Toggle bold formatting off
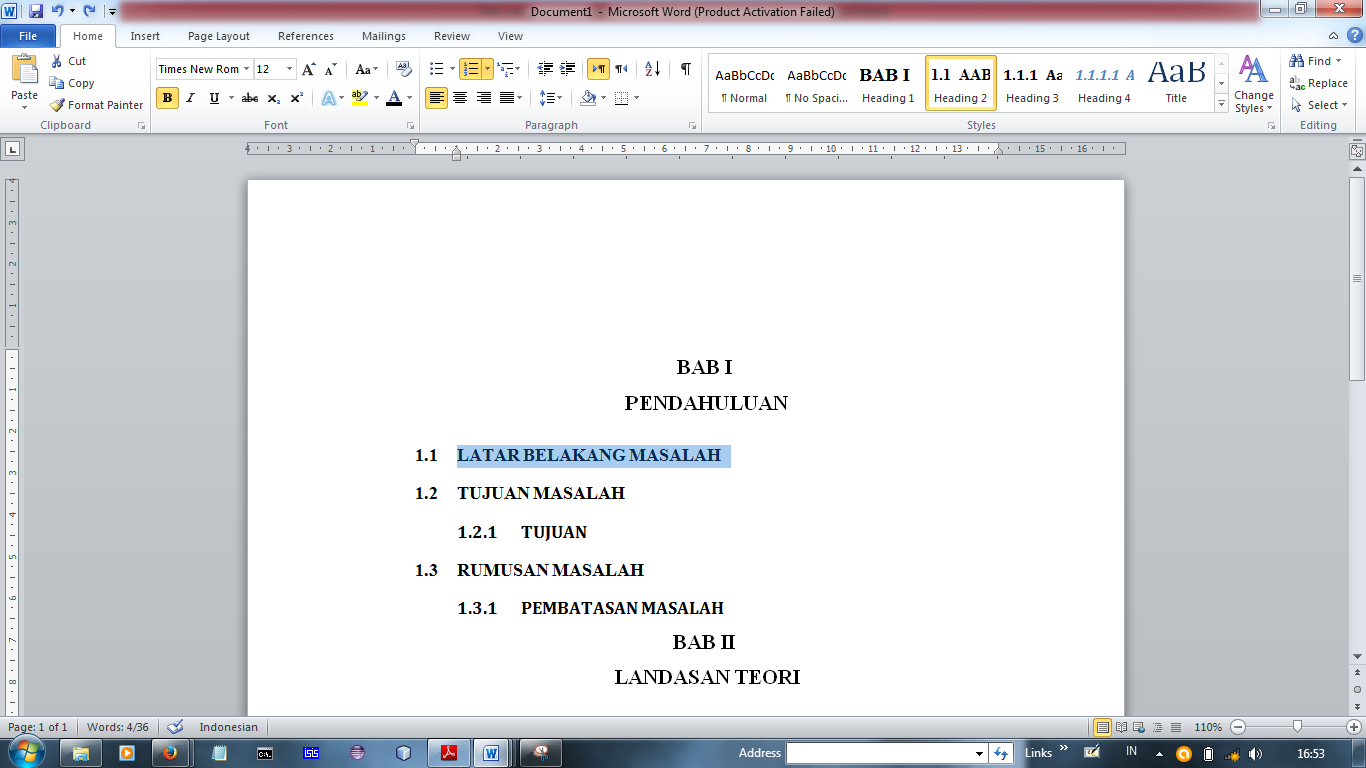The image size is (1366, 768). coord(166,98)
